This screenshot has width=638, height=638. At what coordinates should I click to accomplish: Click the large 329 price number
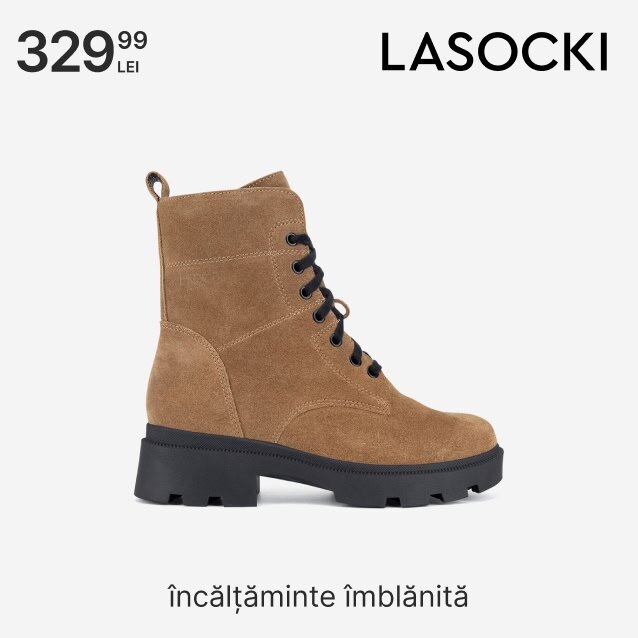pos(66,53)
